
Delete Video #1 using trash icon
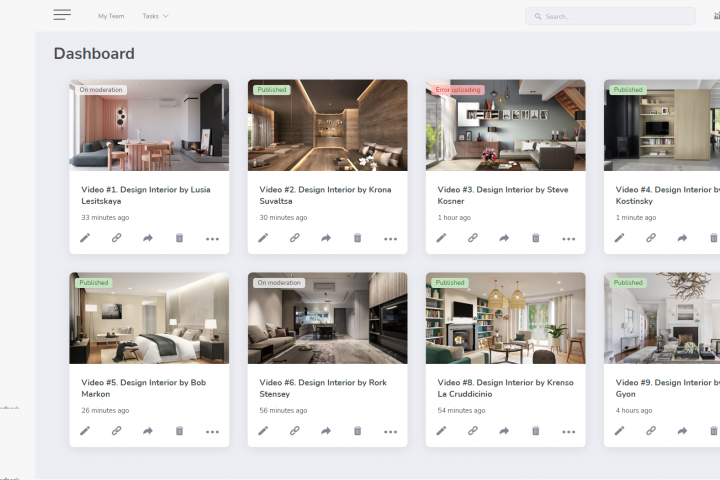point(180,238)
